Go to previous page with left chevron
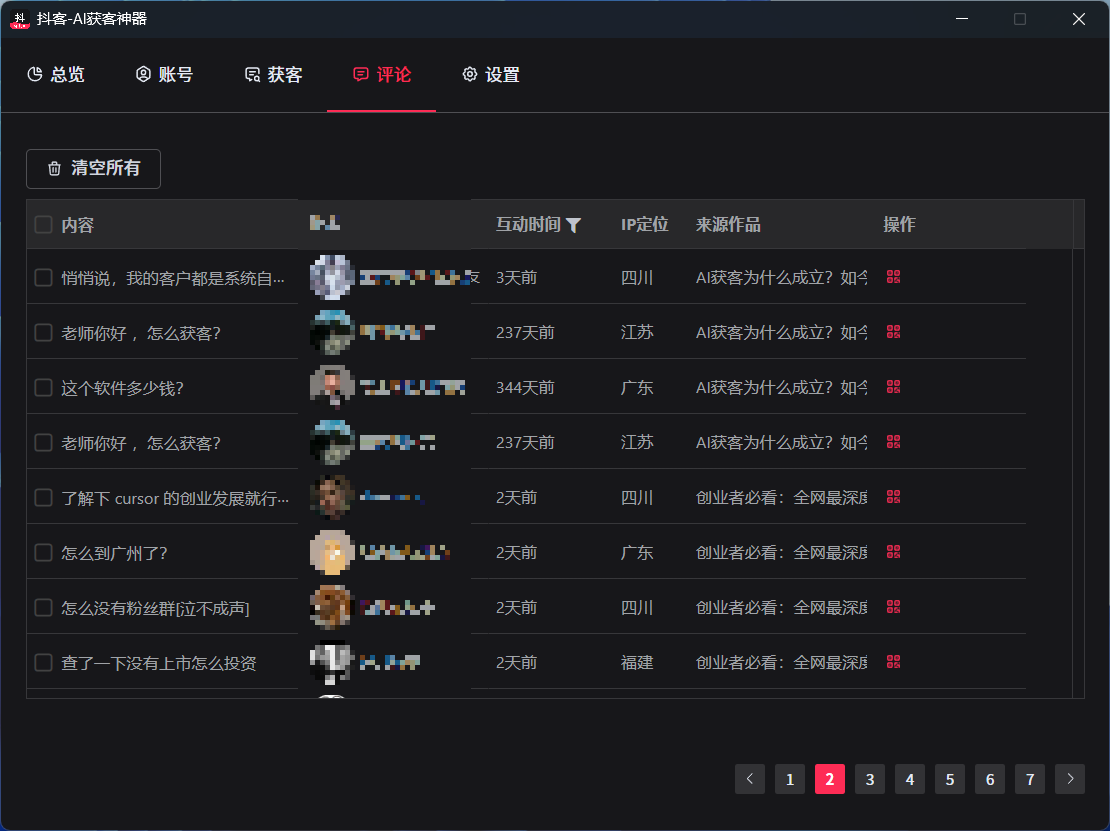This screenshot has height=831, width=1110. 750,779
